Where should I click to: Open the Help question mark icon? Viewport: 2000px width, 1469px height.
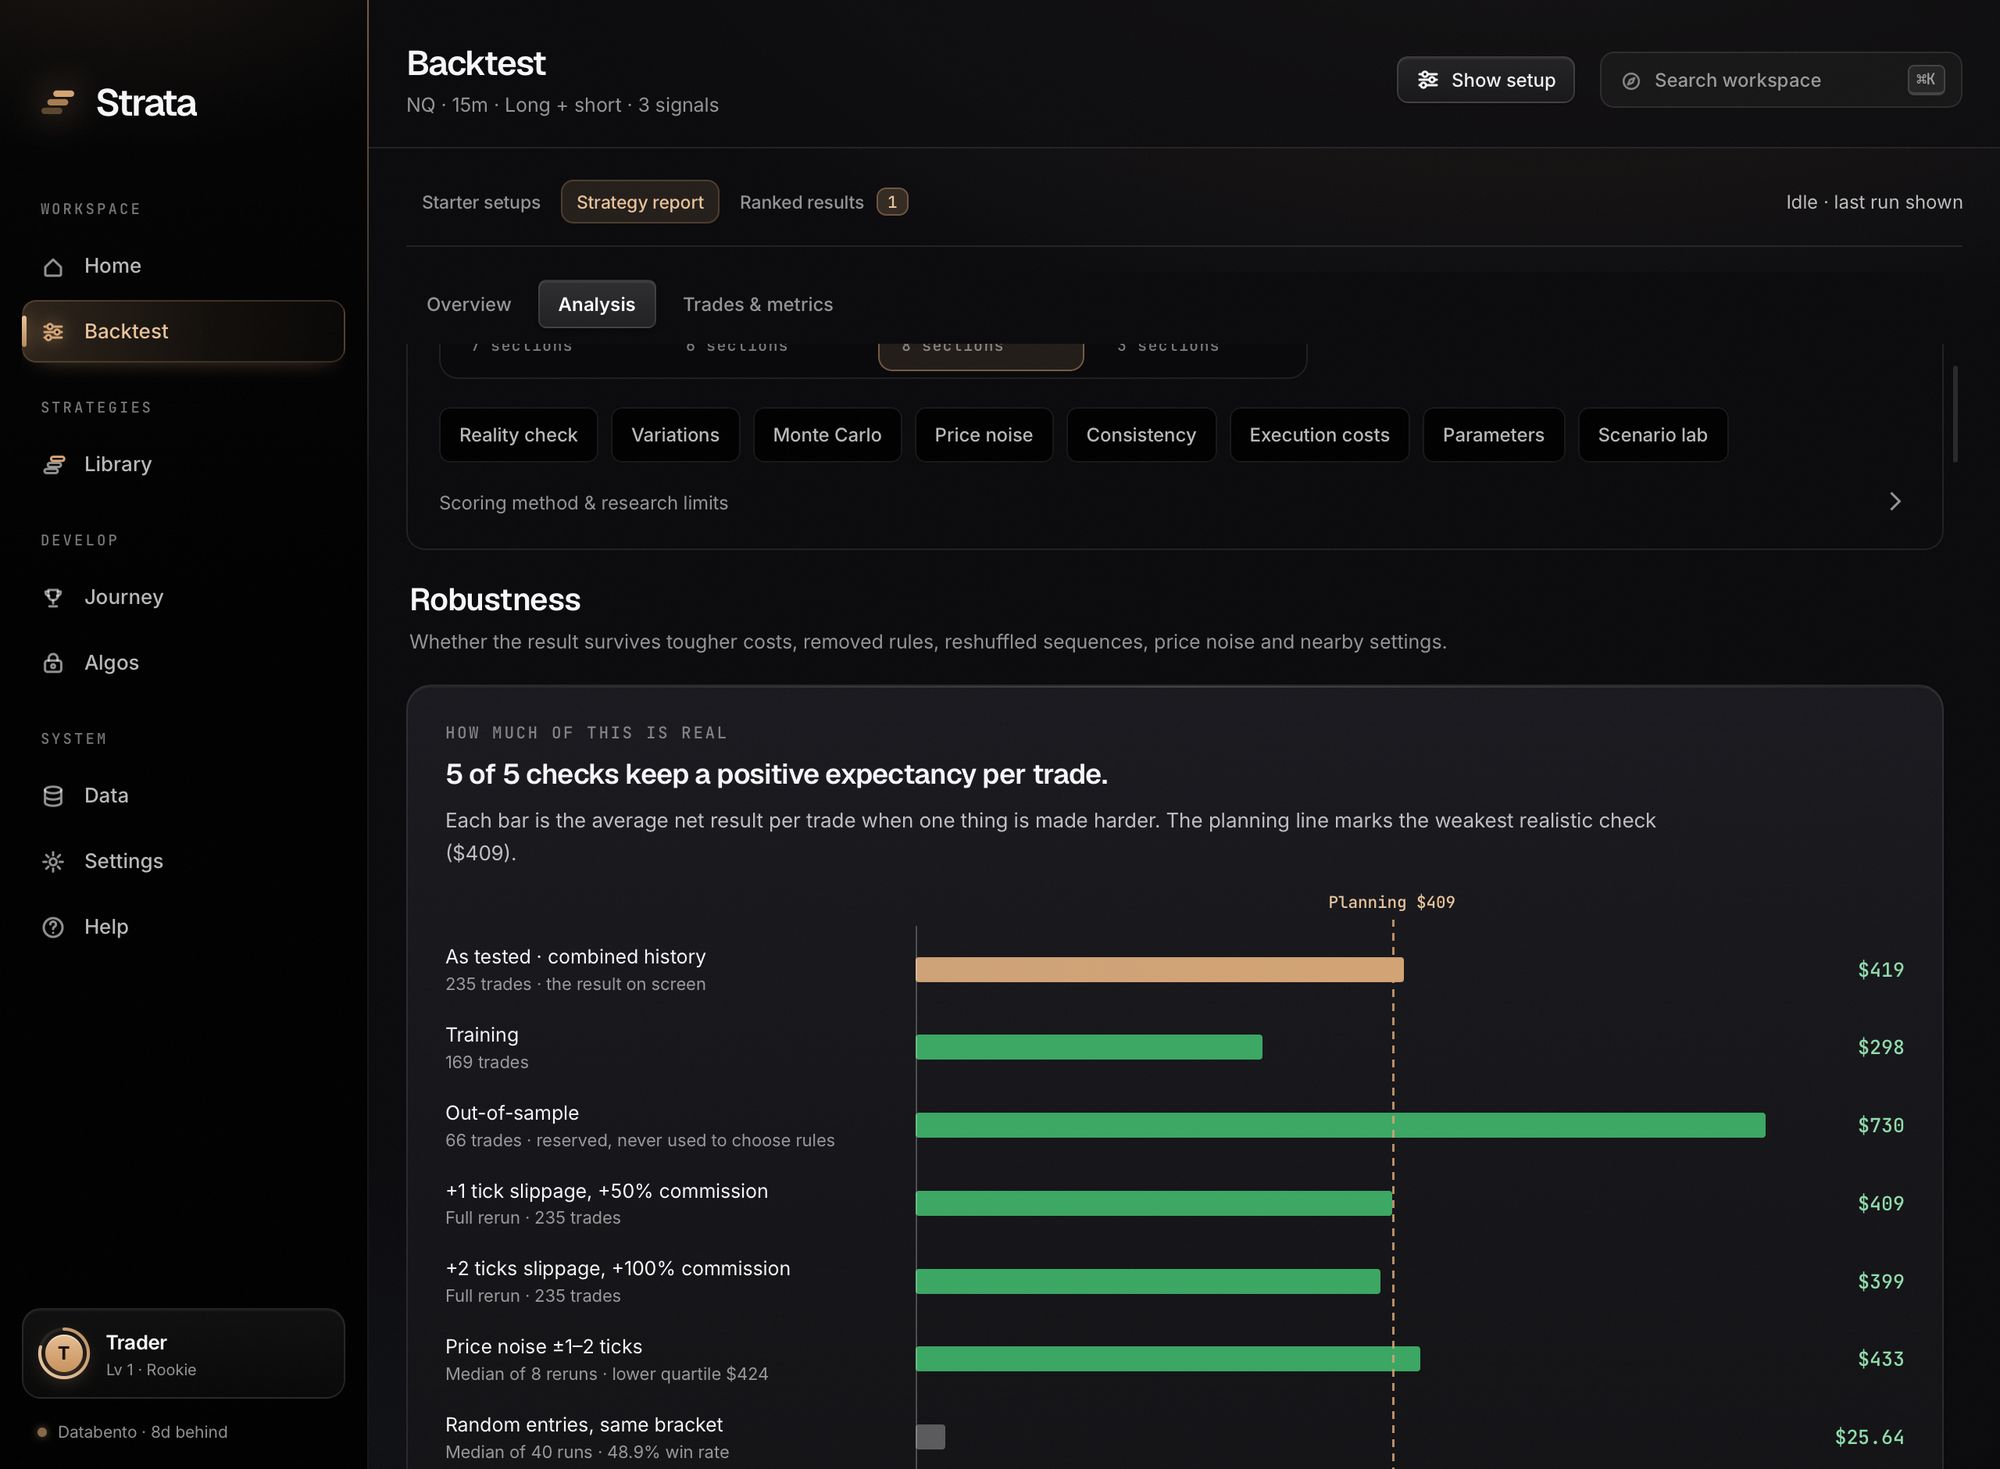pos(53,927)
